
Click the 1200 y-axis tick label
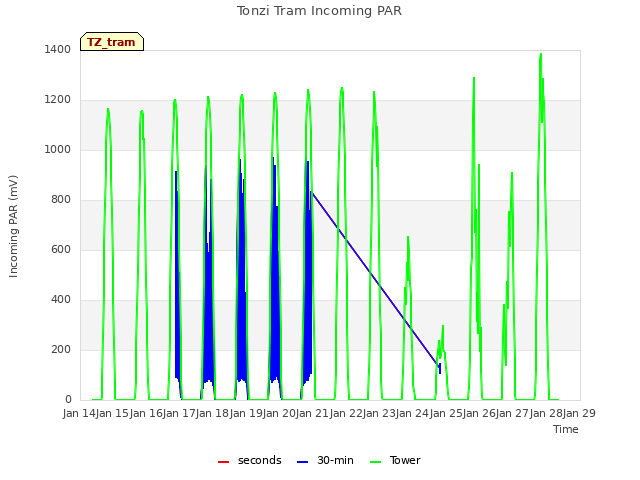click(57, 100)
